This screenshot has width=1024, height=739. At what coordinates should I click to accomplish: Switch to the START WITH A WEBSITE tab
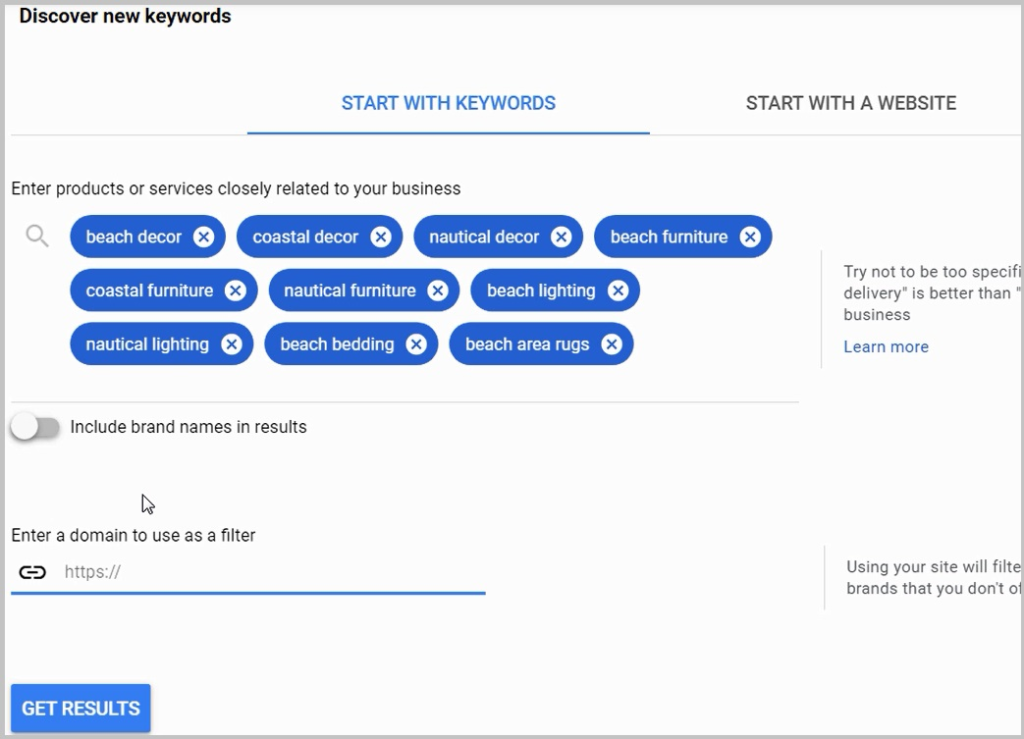click(x=850, y=103)
